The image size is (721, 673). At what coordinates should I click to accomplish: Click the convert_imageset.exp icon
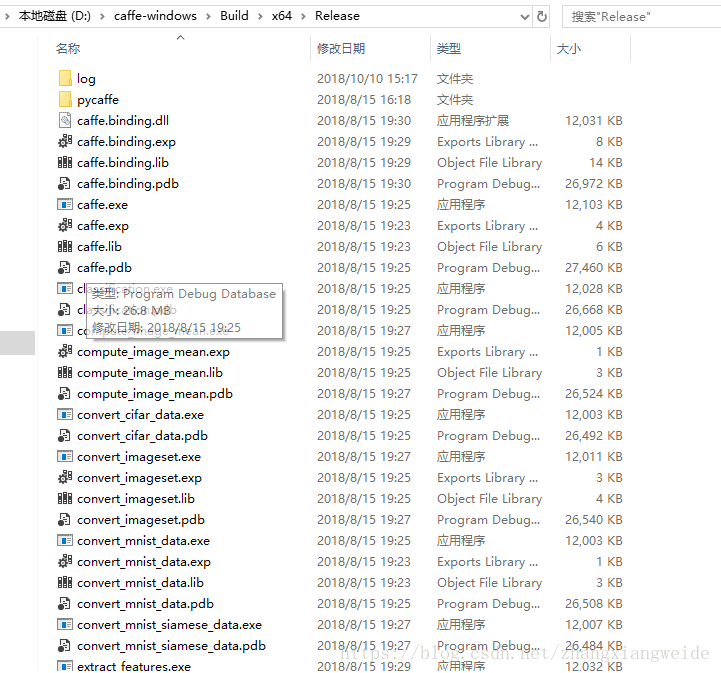coord(65,478)
